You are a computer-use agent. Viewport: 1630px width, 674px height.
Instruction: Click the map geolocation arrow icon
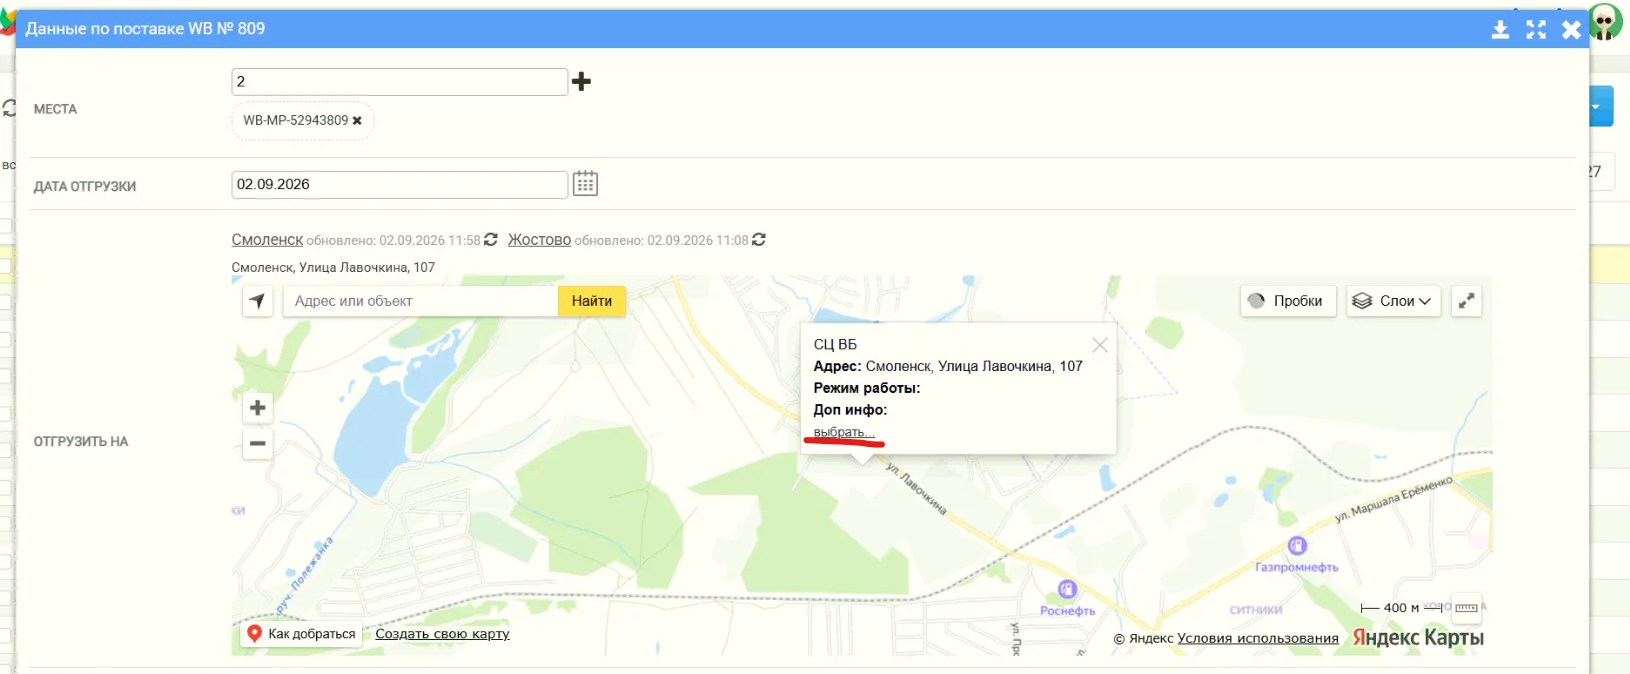(x=258, y=301)
